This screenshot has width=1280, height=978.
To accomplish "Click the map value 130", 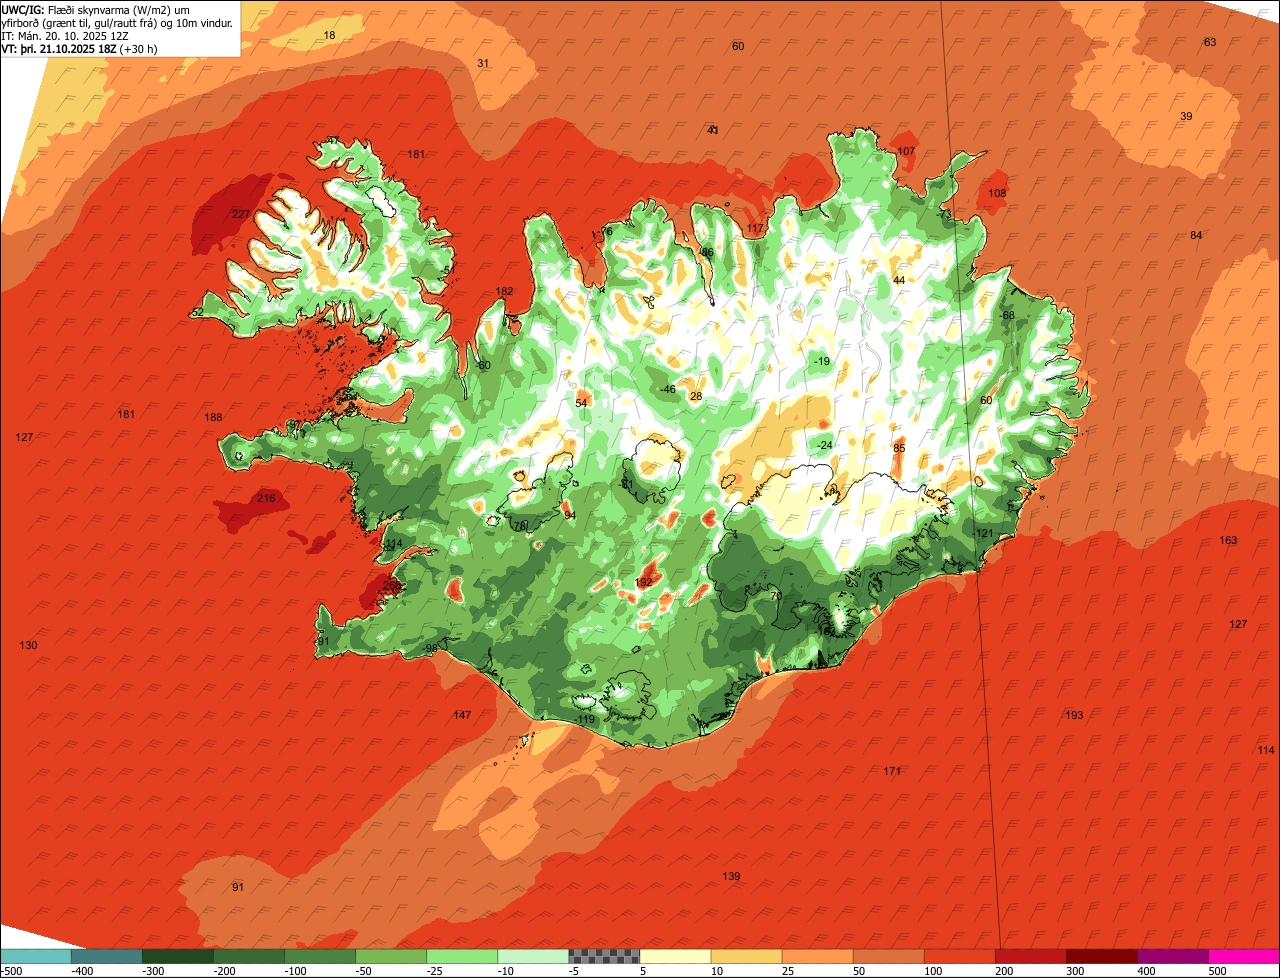I will pos(28,645).
